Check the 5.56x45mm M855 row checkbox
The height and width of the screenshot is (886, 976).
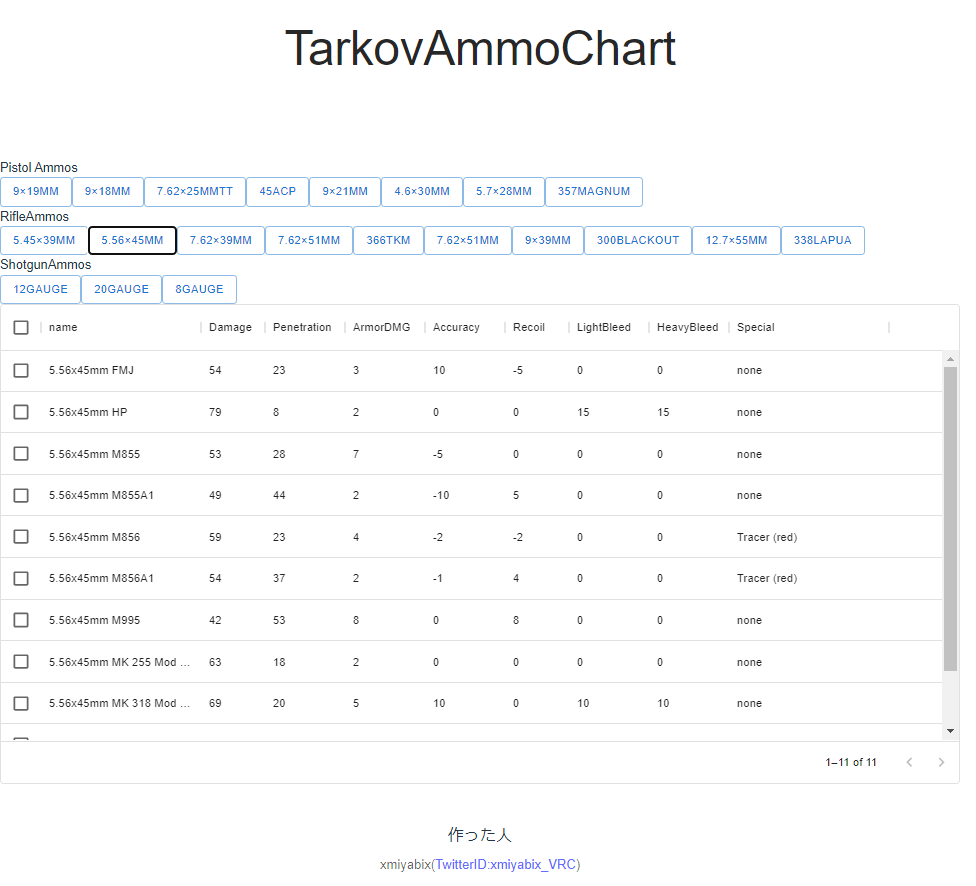coord(21,454)
